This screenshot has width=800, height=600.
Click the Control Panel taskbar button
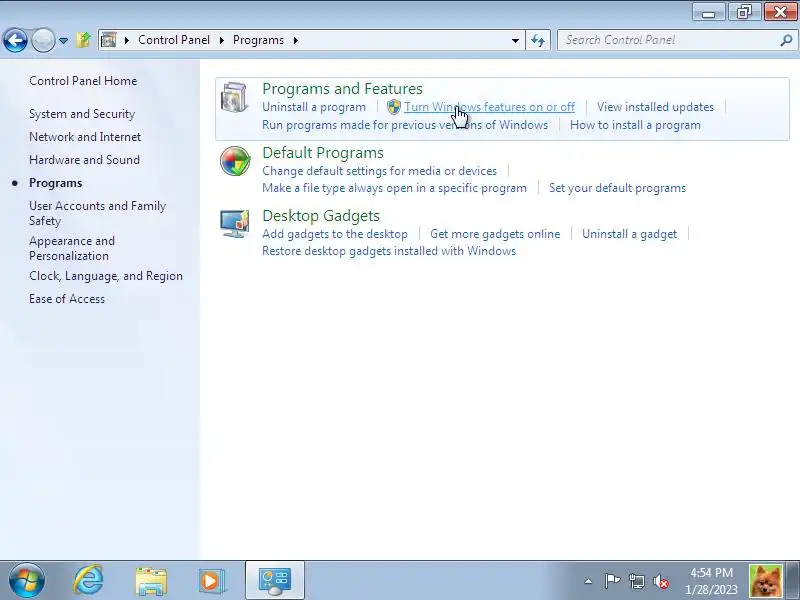tap(275, 580)
